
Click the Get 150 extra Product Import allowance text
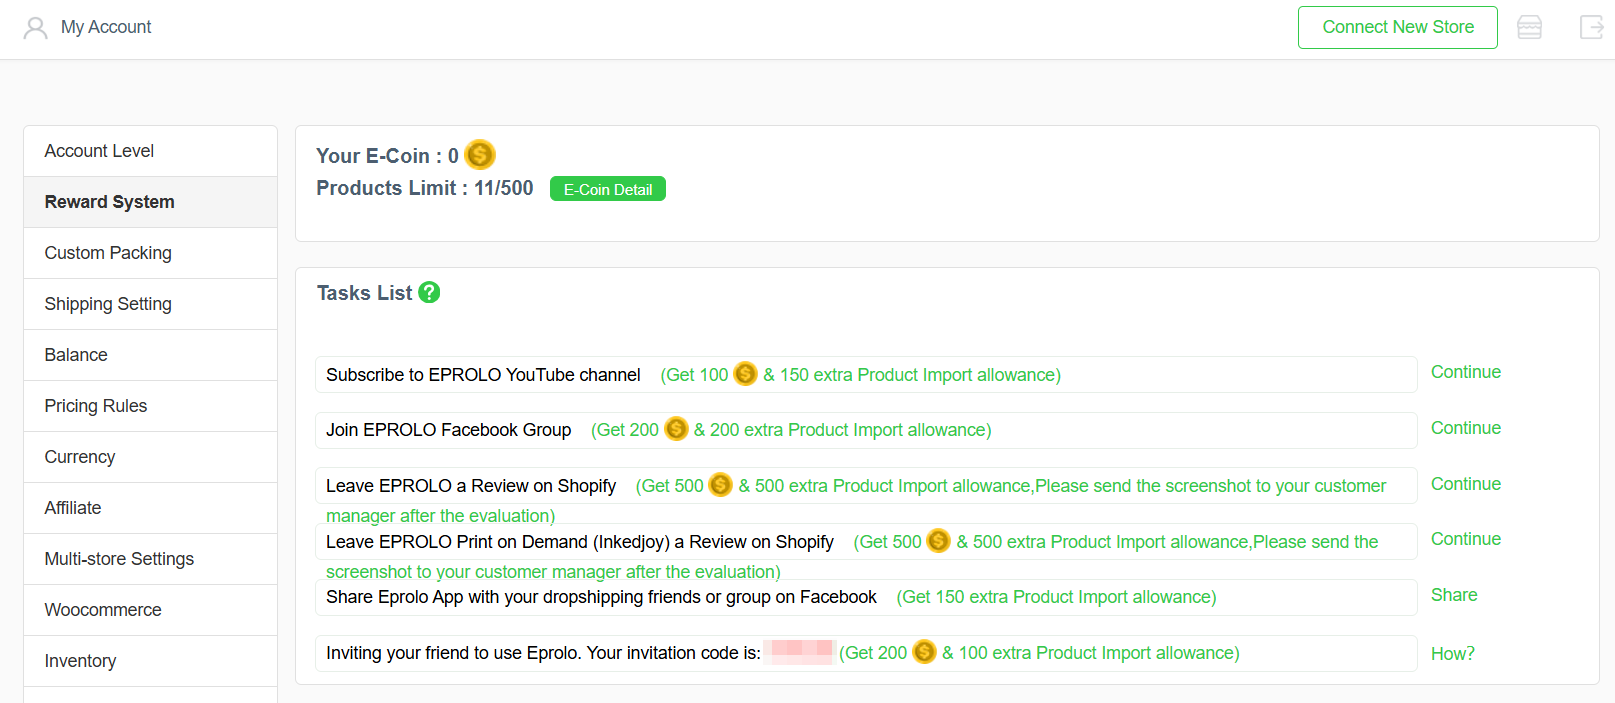click(1056, 597)
